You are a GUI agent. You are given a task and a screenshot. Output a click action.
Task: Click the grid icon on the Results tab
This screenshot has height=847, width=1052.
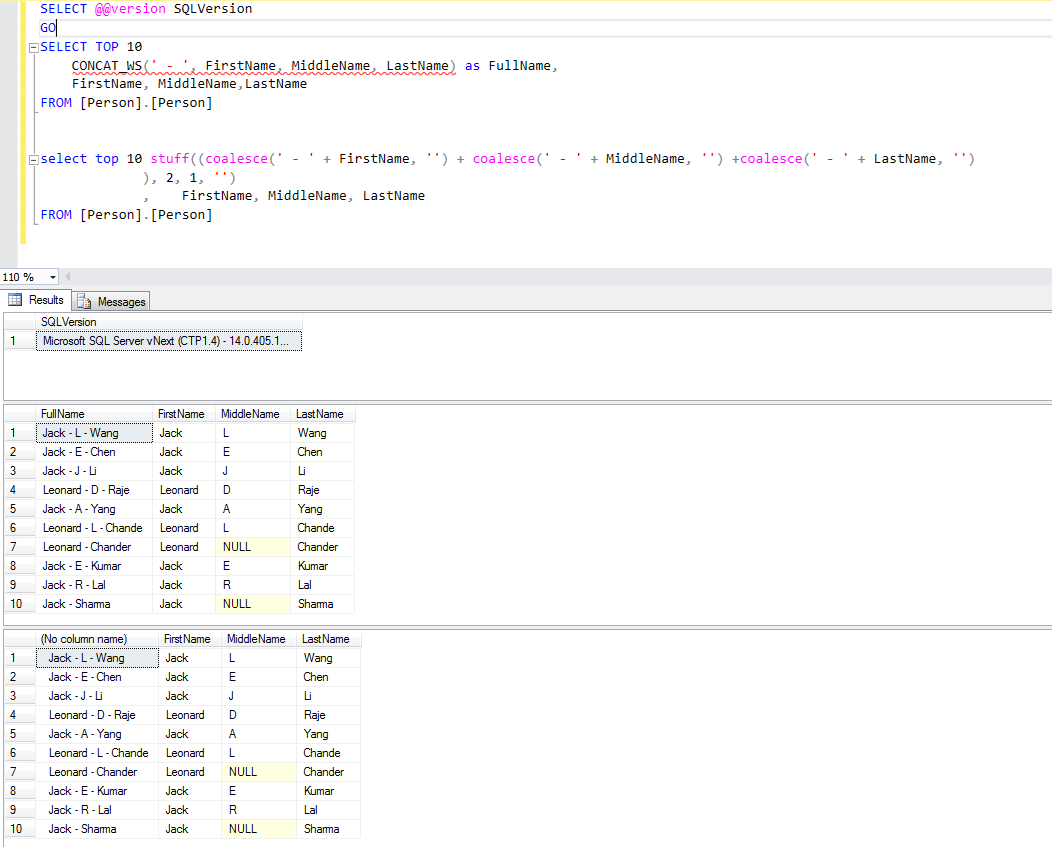click(16, 299)
